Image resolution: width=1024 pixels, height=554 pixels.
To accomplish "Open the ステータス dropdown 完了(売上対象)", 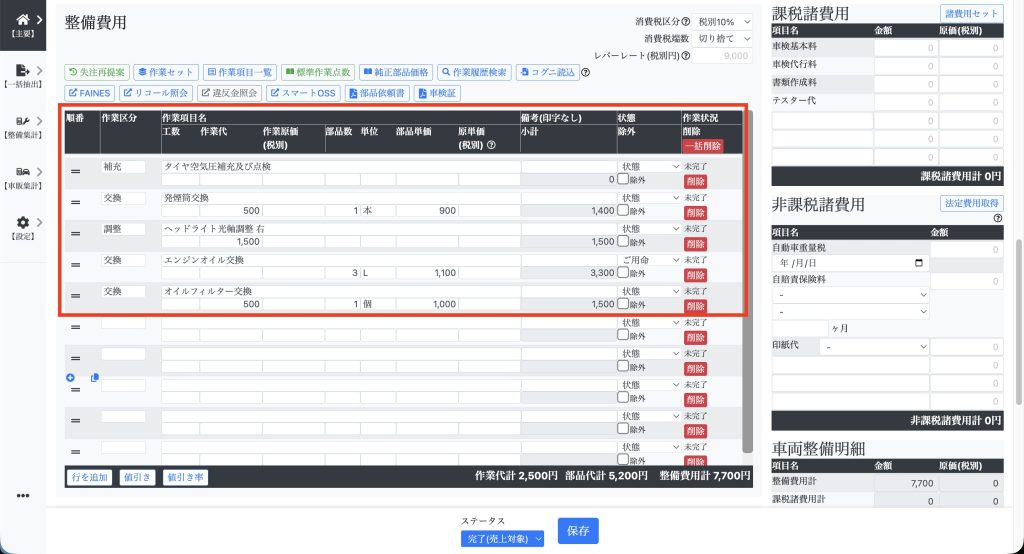I will click(x=503, y=539).
